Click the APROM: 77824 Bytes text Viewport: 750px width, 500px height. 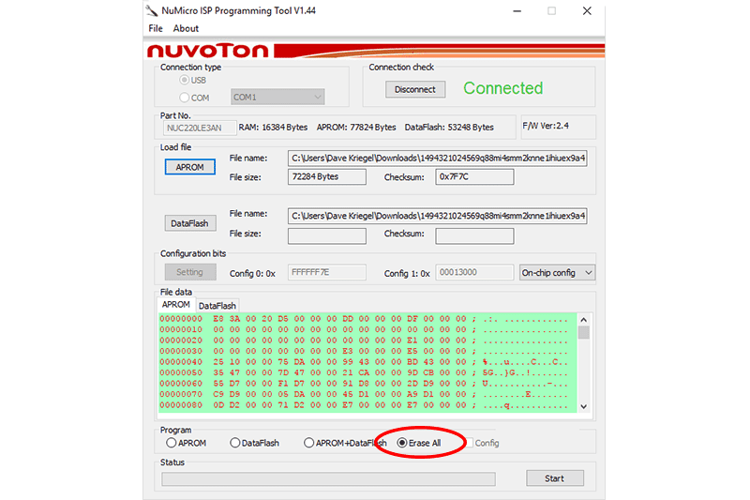coord(356,127)
